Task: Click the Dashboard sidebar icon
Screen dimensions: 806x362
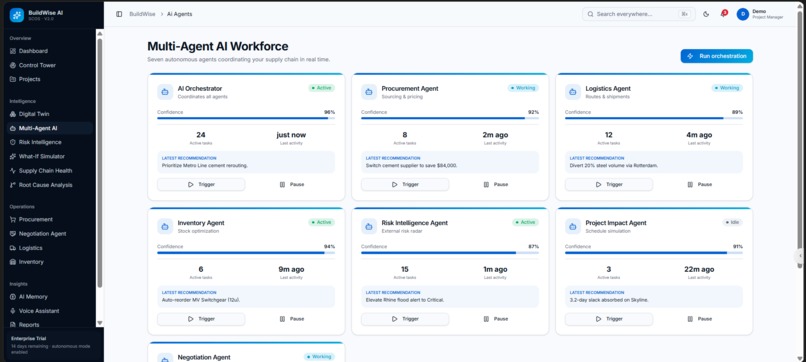Action: point(13,51)
